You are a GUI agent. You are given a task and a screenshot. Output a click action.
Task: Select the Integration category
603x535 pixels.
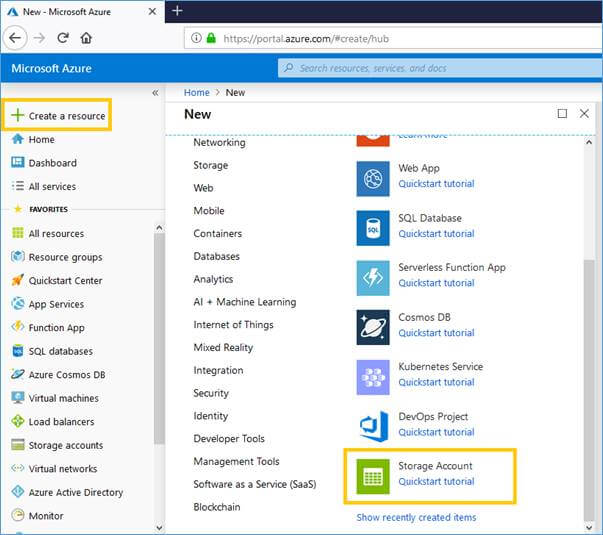coord(218,370)
